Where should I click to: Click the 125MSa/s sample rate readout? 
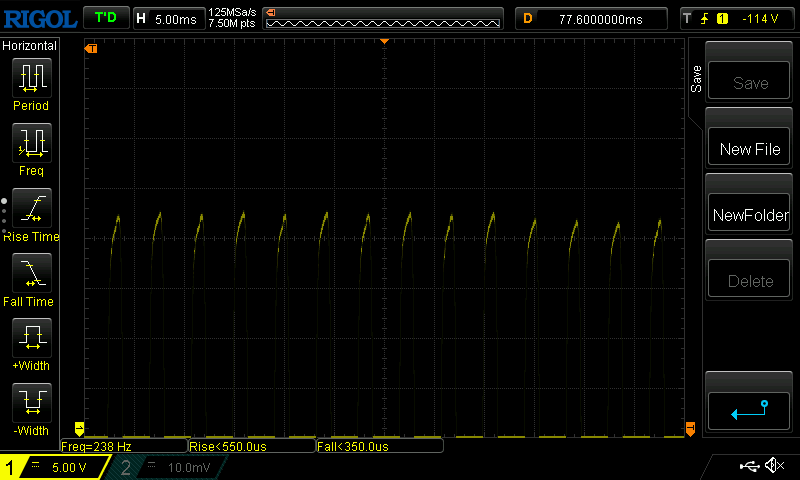tap(232, 12)
